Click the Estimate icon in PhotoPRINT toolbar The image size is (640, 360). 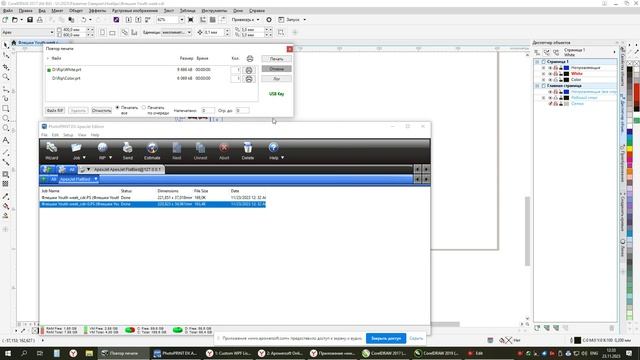[152, 151]
